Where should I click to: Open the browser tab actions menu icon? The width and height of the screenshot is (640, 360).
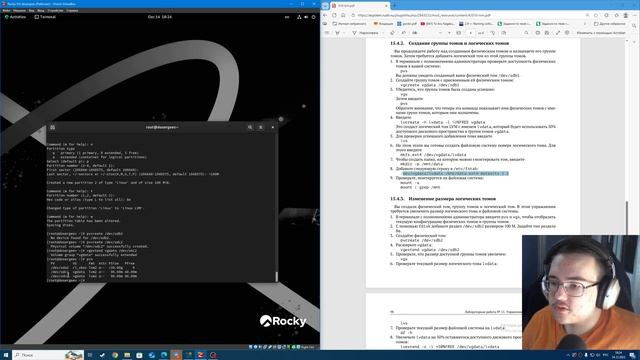(325, 6)
